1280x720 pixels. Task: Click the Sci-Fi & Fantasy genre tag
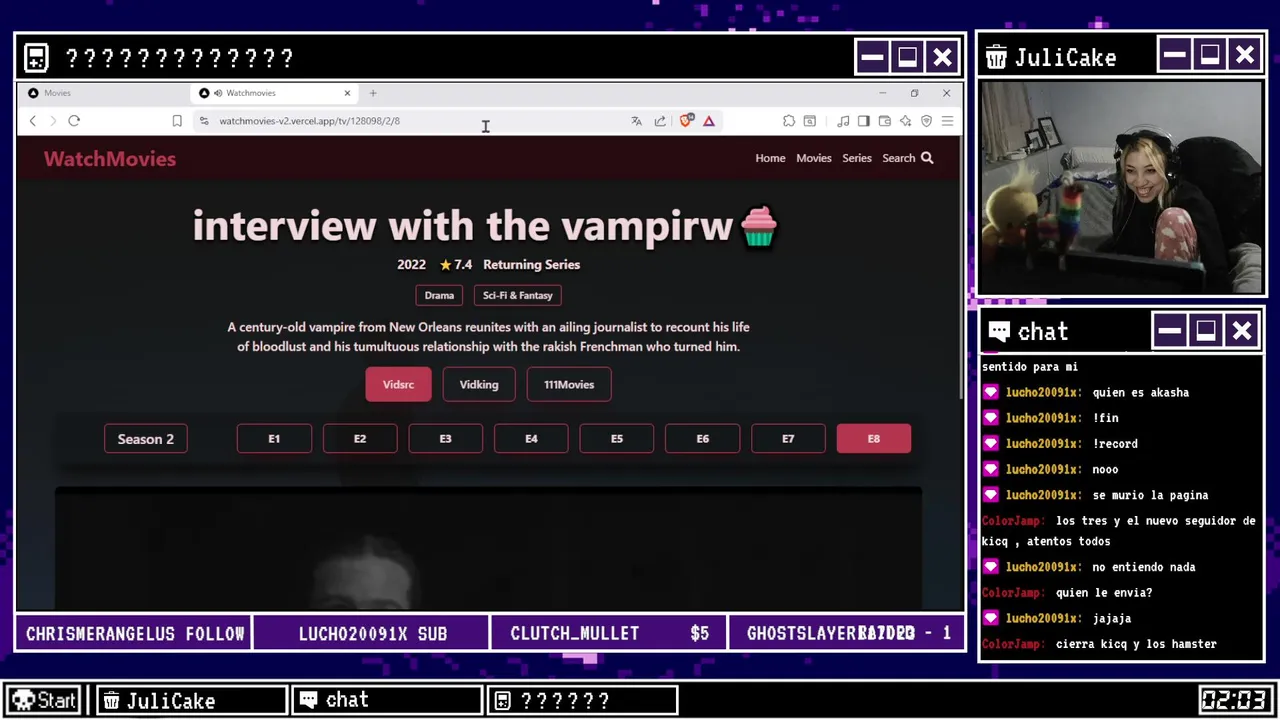(518, 295)
